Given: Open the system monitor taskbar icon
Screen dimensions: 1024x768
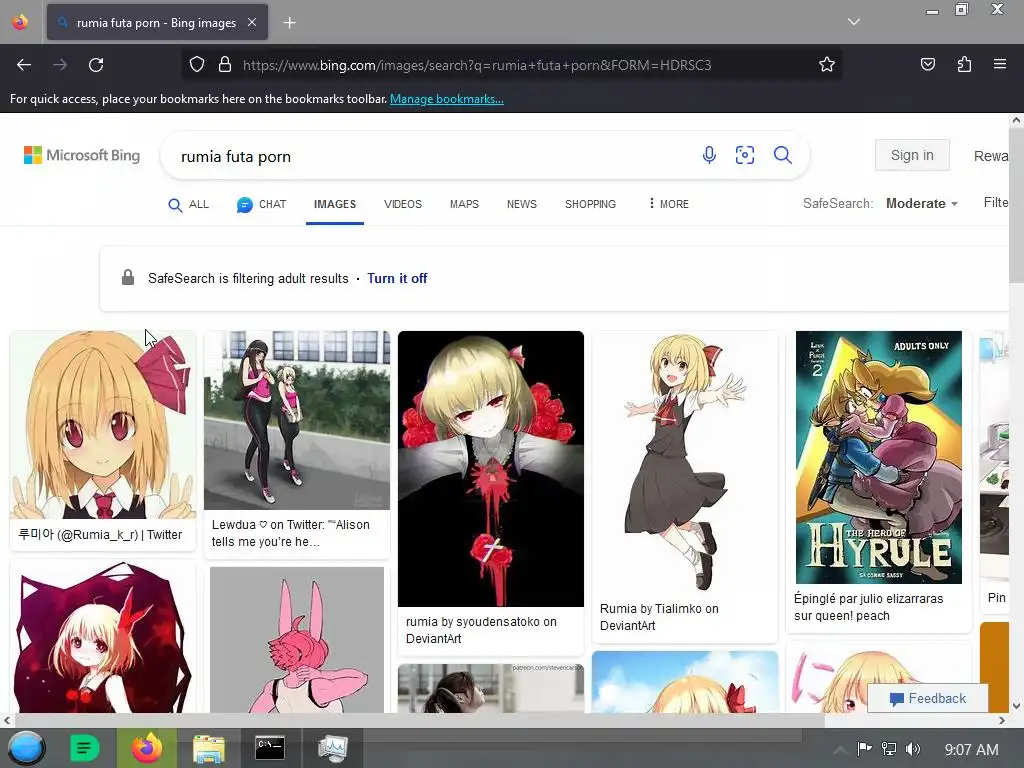Looking at the screenshot, I should point(332,748).
